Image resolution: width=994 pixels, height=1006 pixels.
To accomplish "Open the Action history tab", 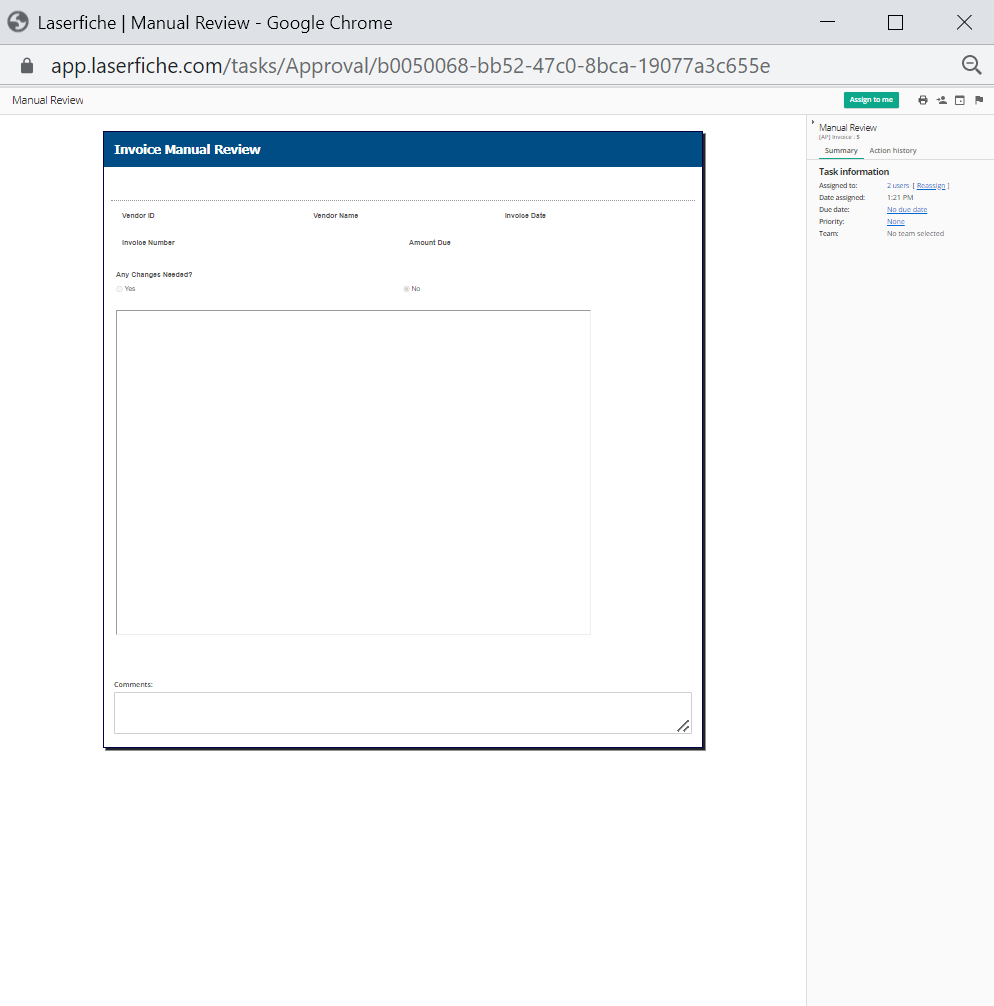I will click(893, 151).
